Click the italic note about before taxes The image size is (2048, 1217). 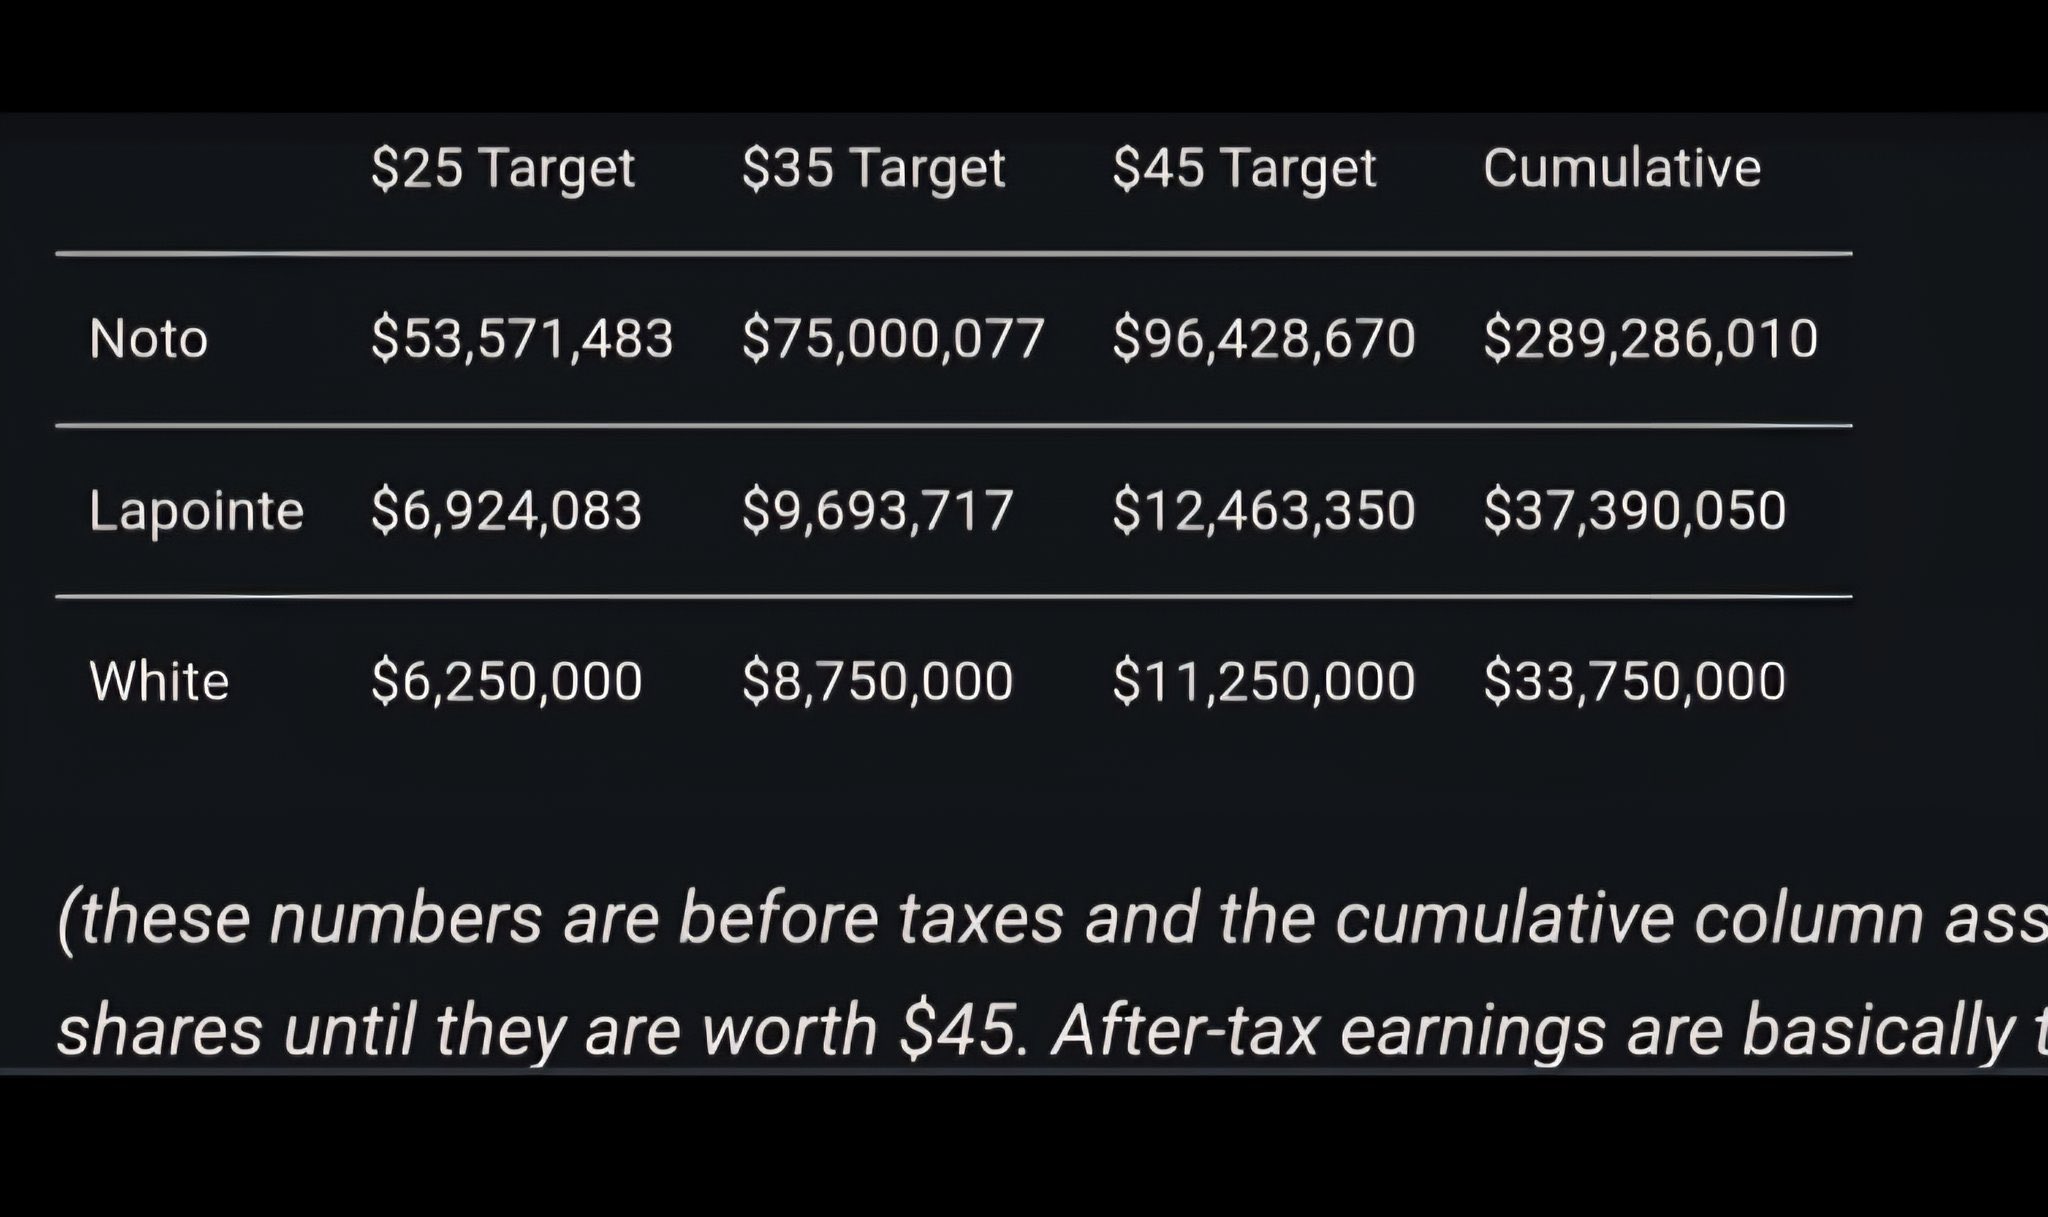click(x=1052, y=975)
